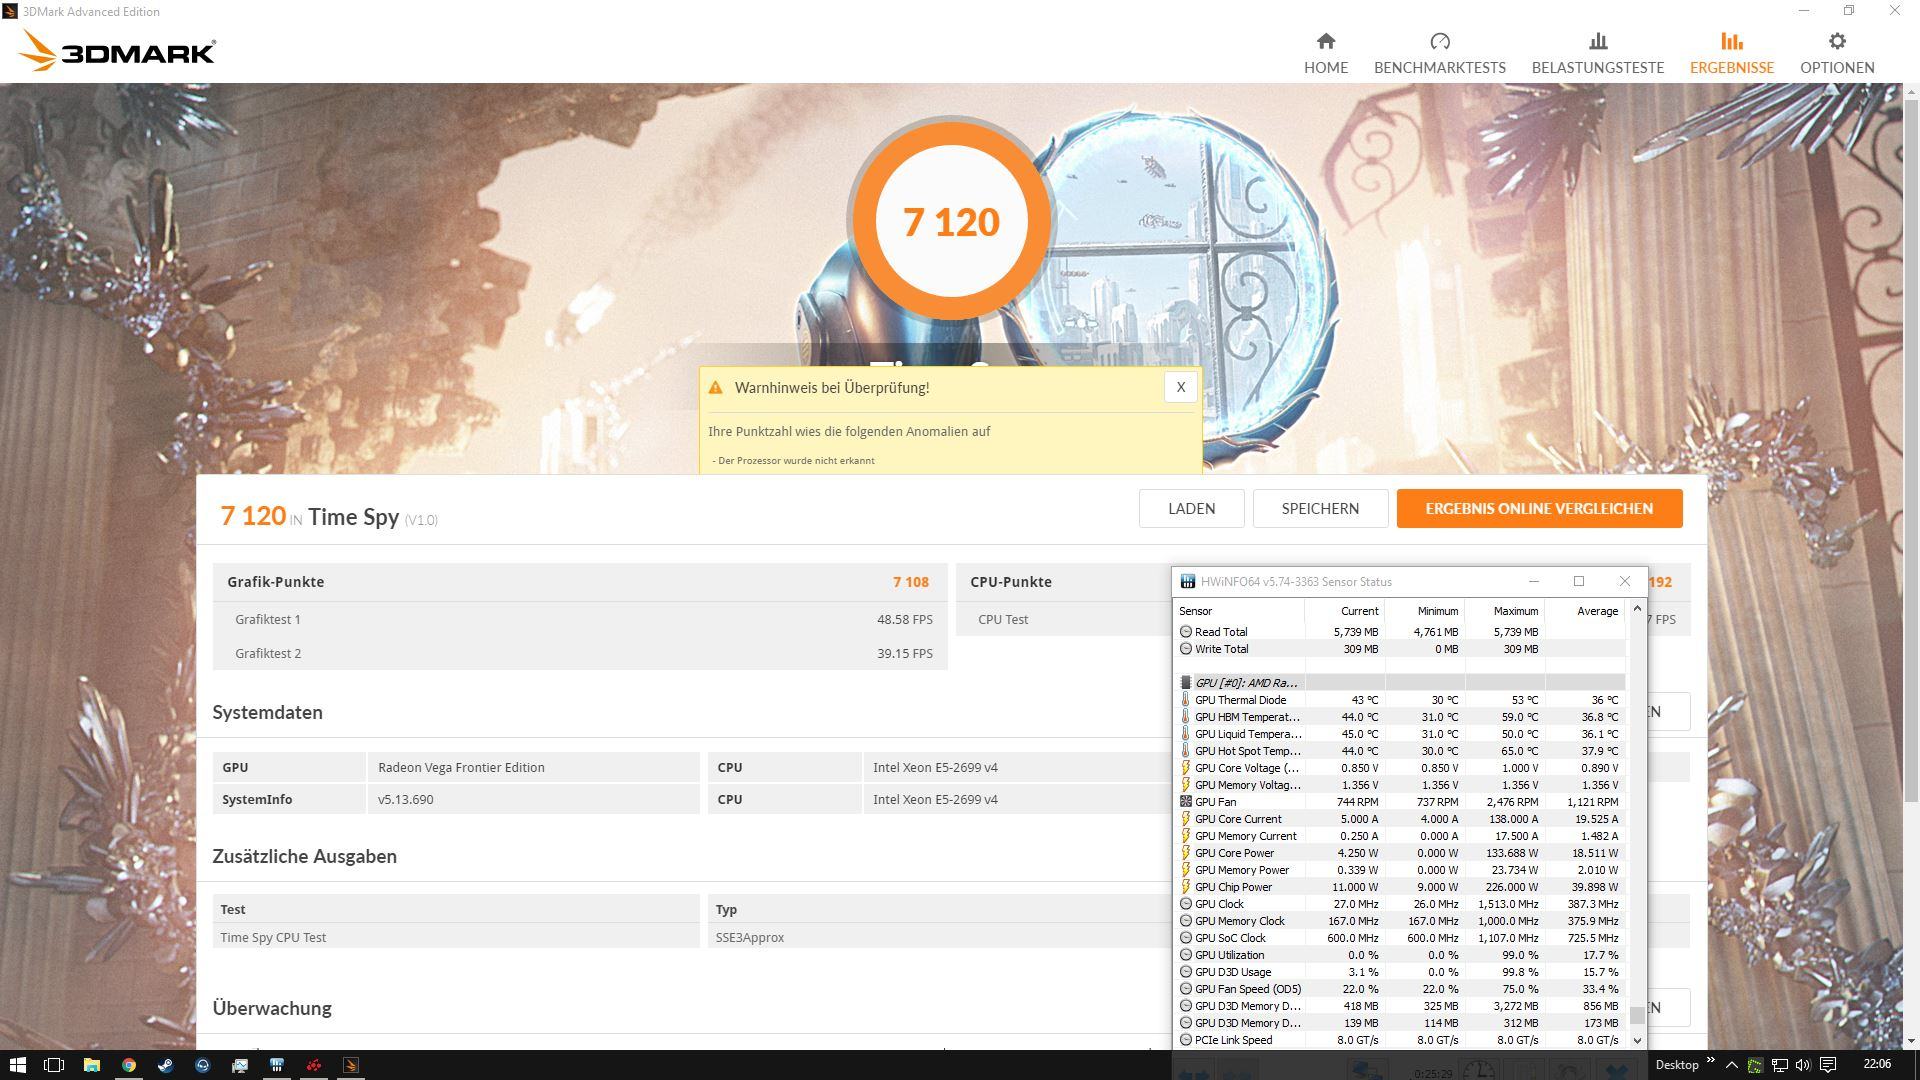Click the Maximum column header in HWiNFO
The image size is (1920, 1080).
(x=1515, y=611)
